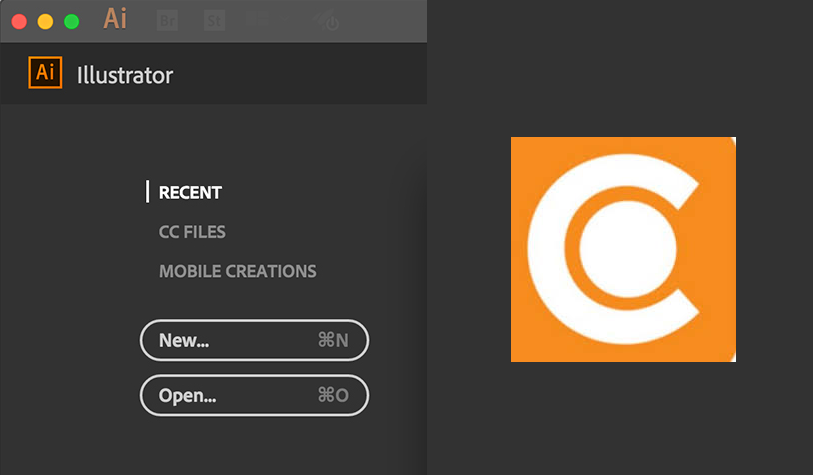Open the arrange documents dropdown
Viewport: 813px width, 475px height.
pos(268,18)
